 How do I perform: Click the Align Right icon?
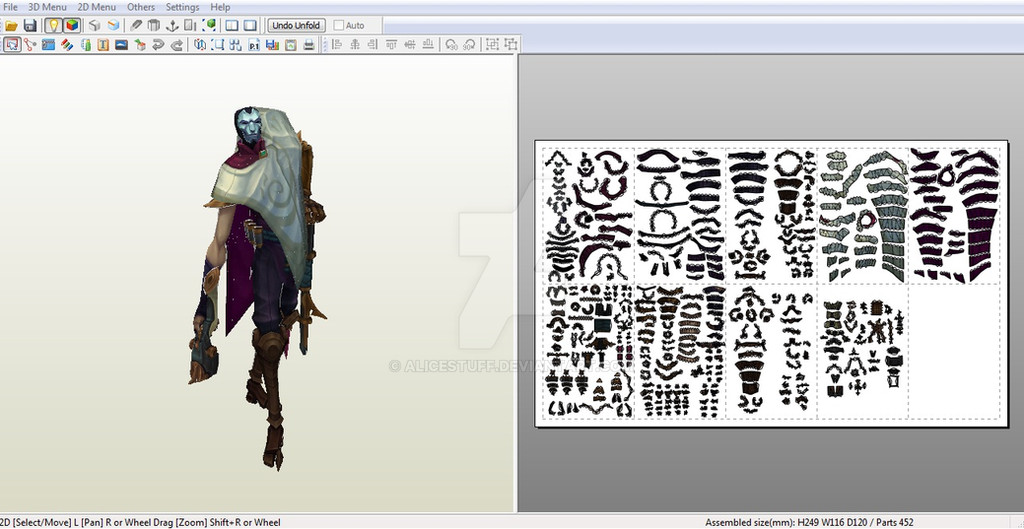click(x=372, y=44)
